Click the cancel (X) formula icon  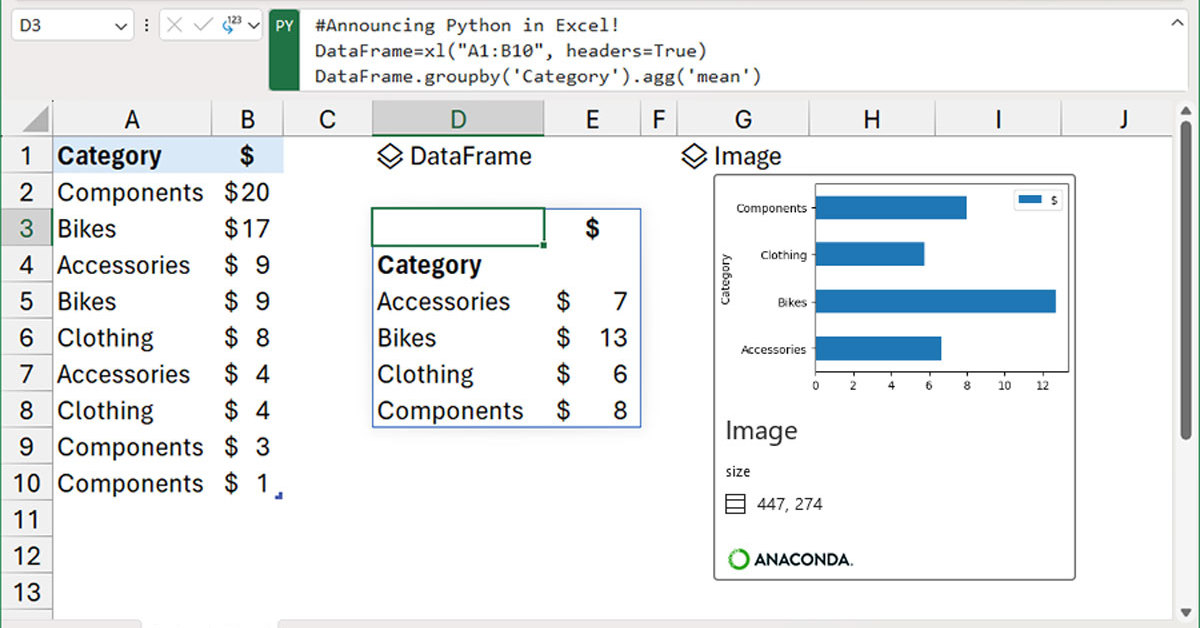click(x=175, y=25)
